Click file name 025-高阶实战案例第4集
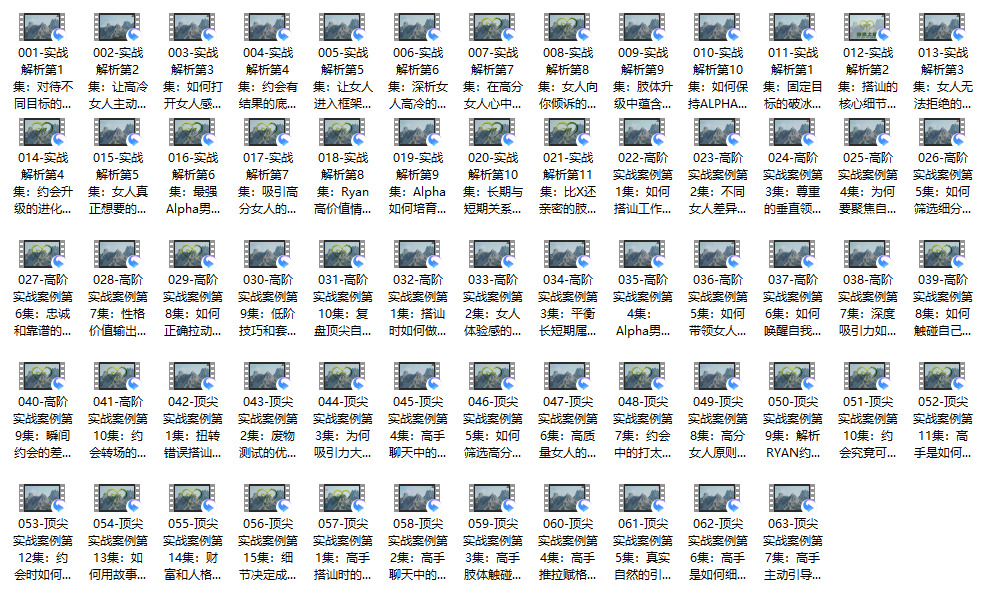This screenshot has height=596, width=981. tap(868, 183)
